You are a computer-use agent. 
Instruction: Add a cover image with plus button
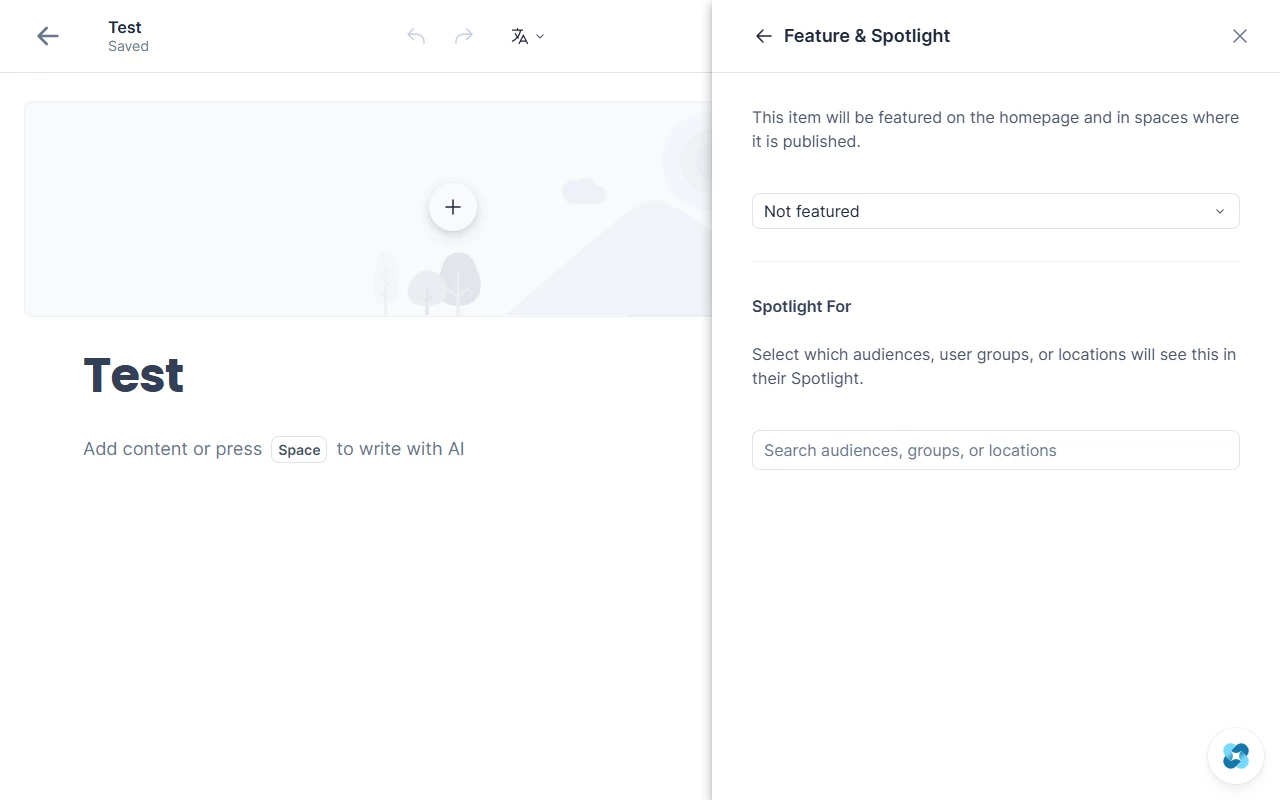tap(453, 207)
